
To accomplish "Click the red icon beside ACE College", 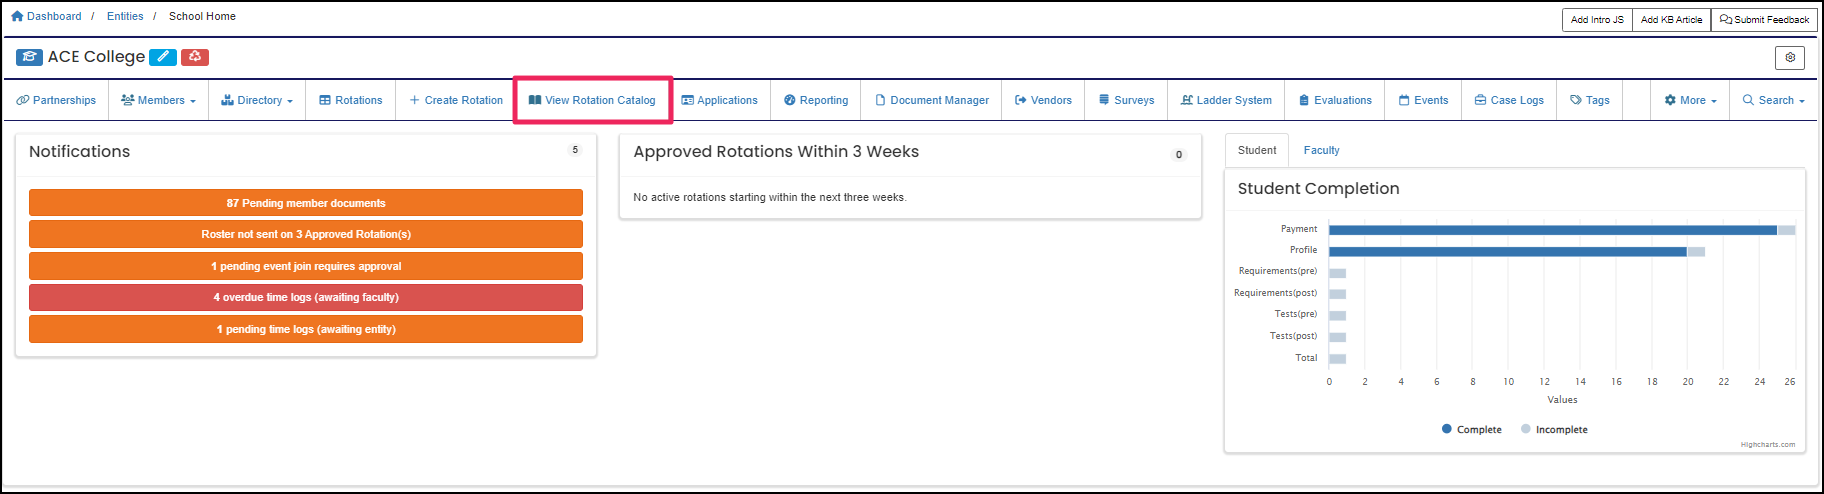I will (195, 57).
